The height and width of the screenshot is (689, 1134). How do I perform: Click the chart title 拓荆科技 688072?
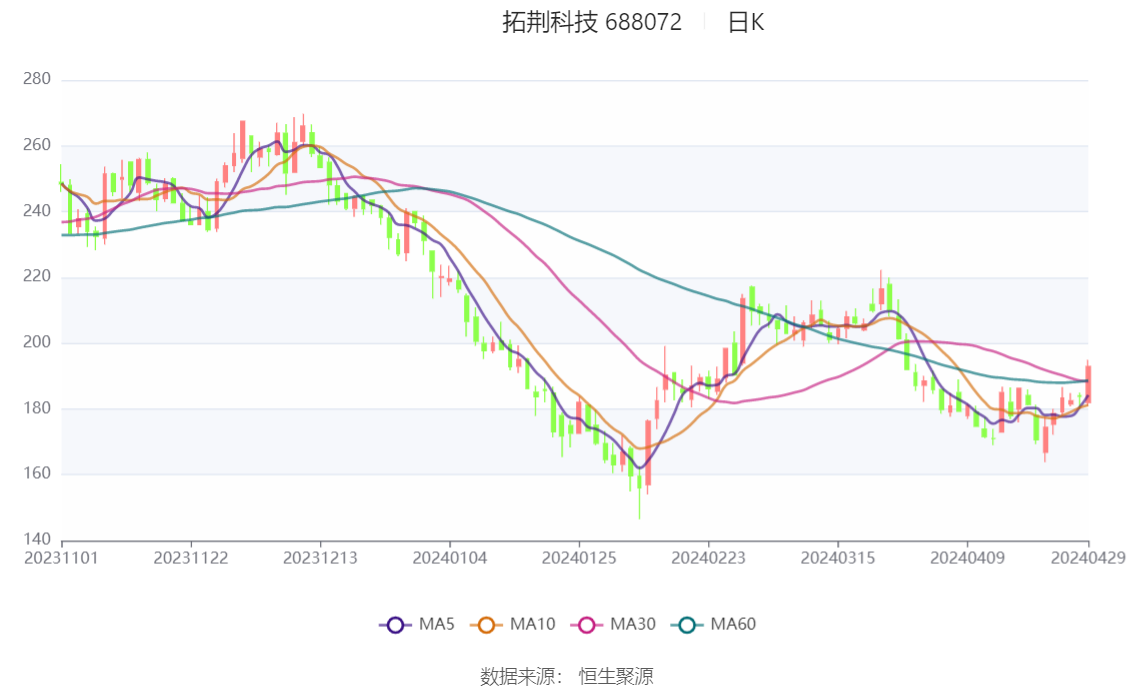[592, 22]
